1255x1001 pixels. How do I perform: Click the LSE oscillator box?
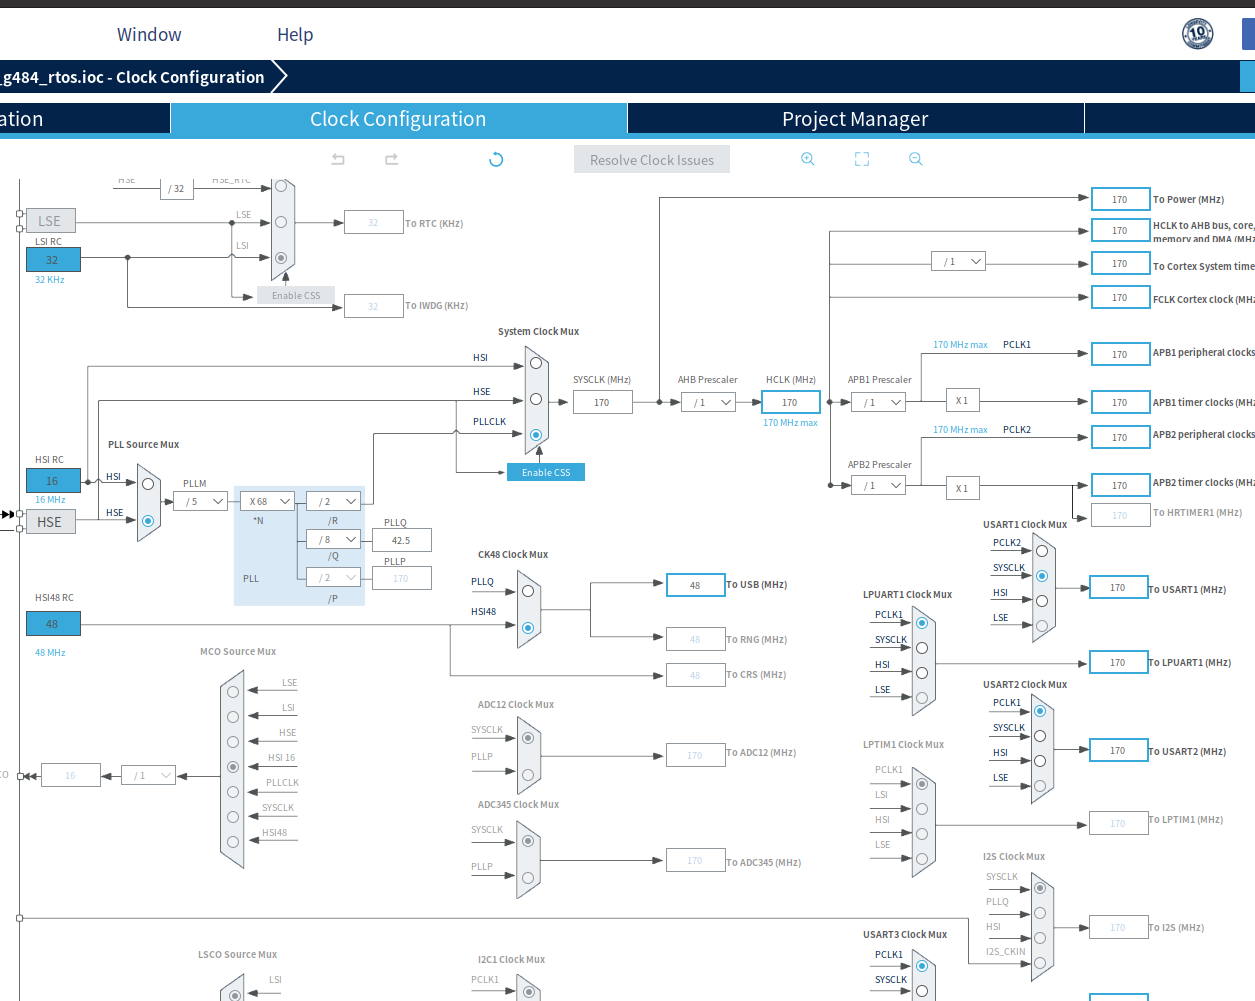coord(50,221)
